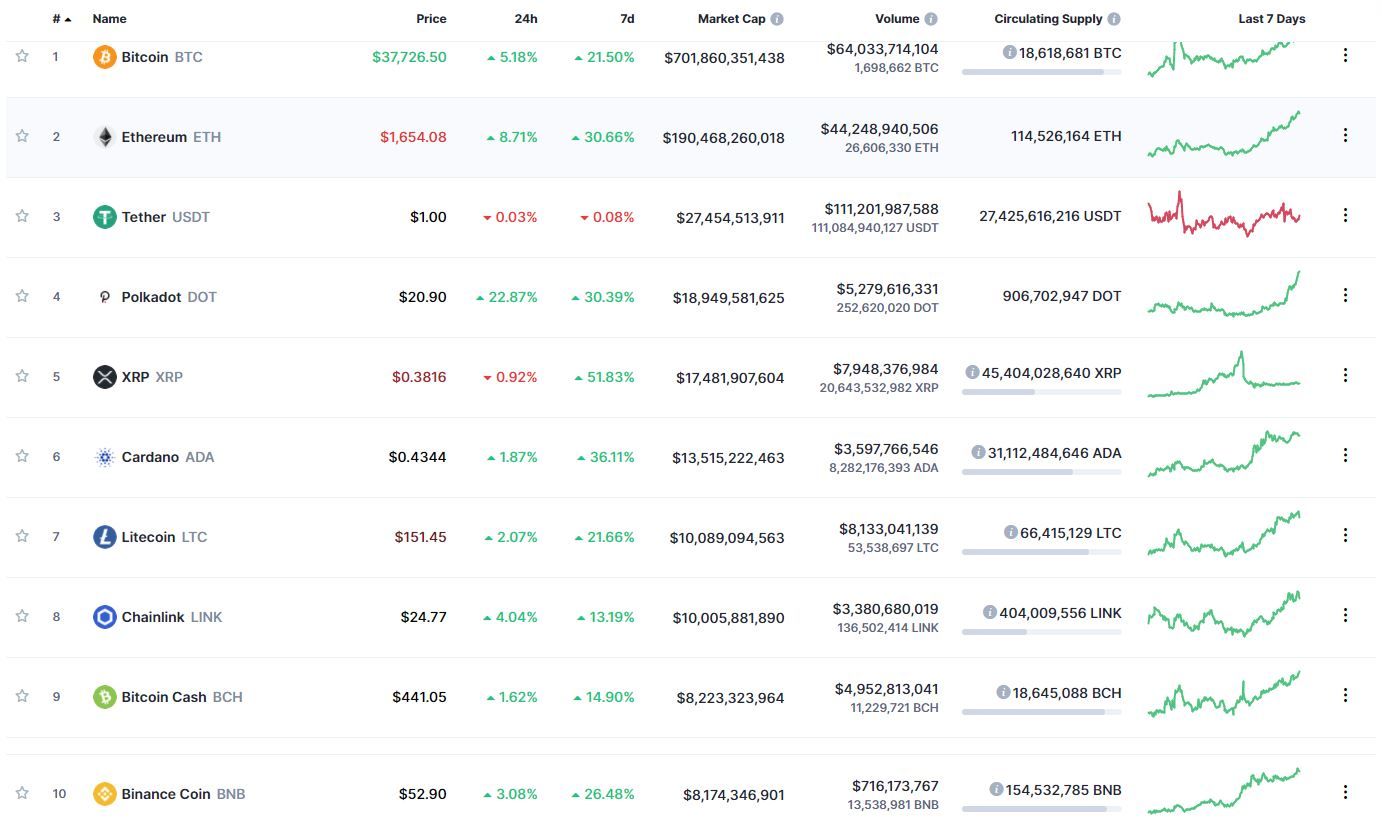The image size is (1382, 829).
Task: Click the XRP black logo icon
Action: pyautogui.click(x=104, y=377)
